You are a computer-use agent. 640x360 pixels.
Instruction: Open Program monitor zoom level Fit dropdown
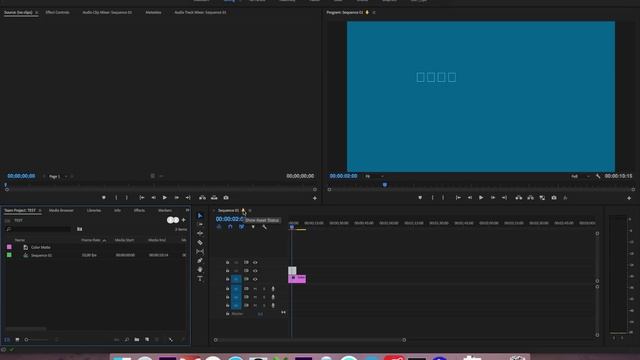pos(374,176)
